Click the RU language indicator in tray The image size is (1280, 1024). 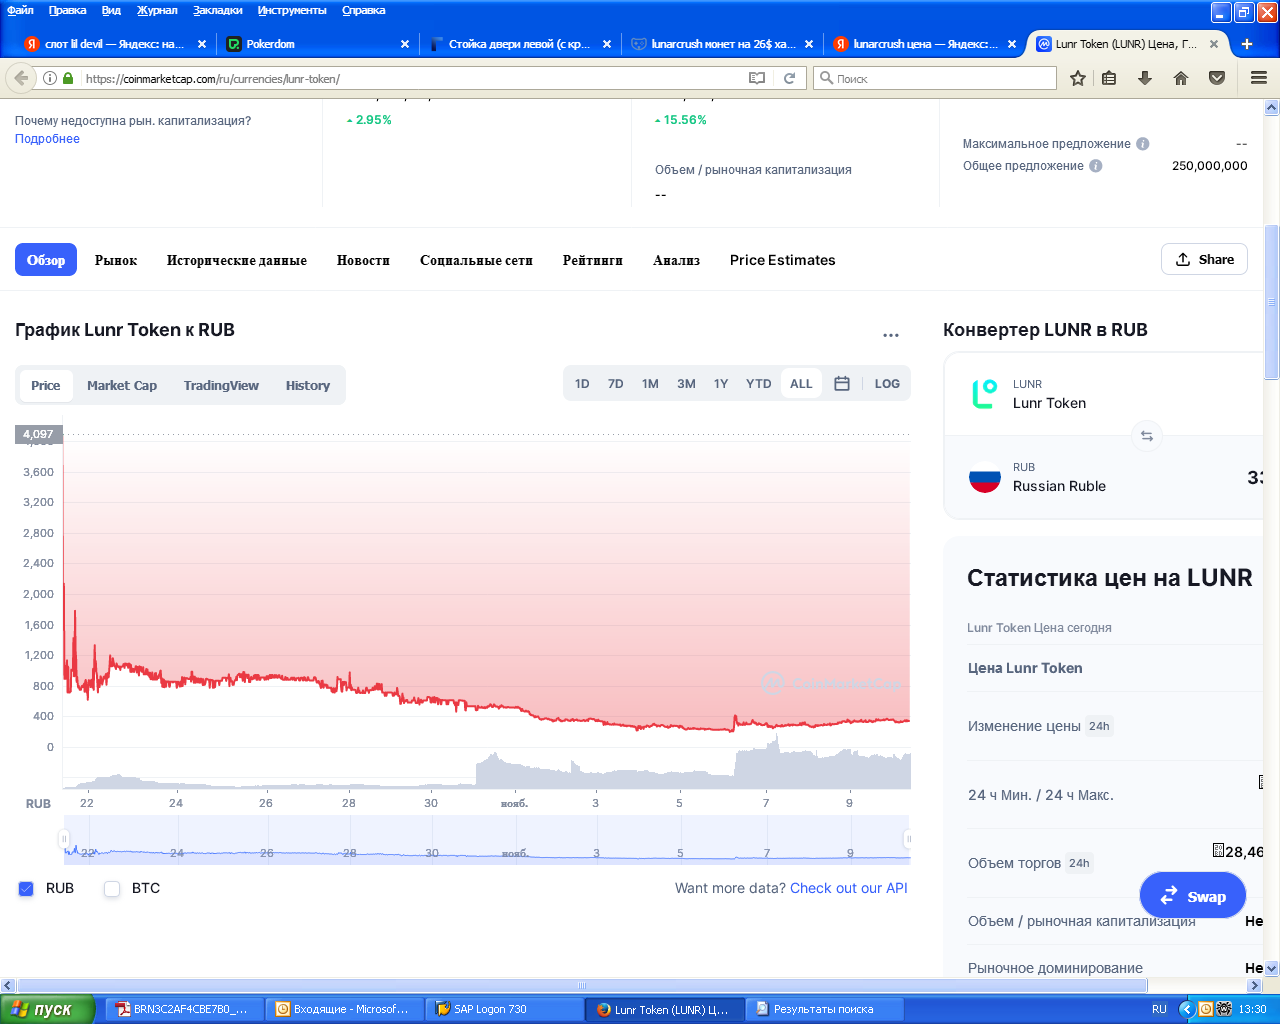pos(1159,1009)
